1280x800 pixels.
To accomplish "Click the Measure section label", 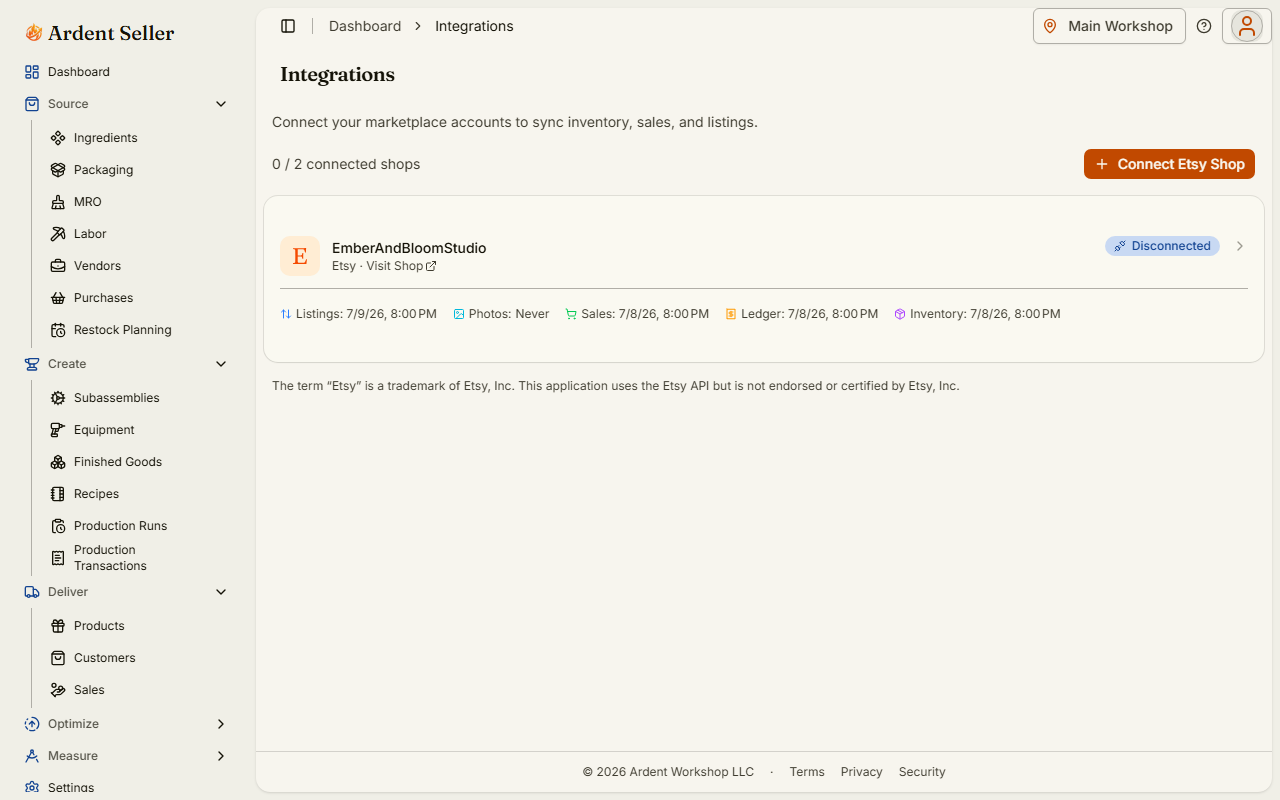I will [x=73, y=756].
